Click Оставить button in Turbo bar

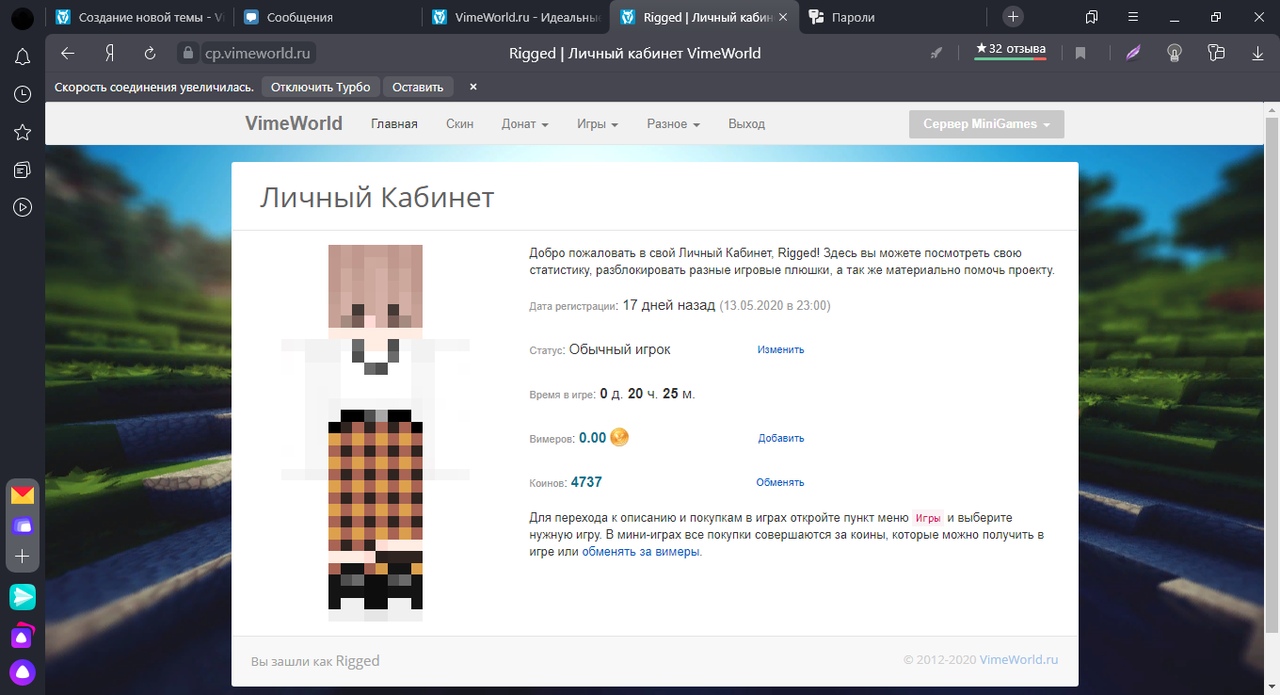point(418,87)
